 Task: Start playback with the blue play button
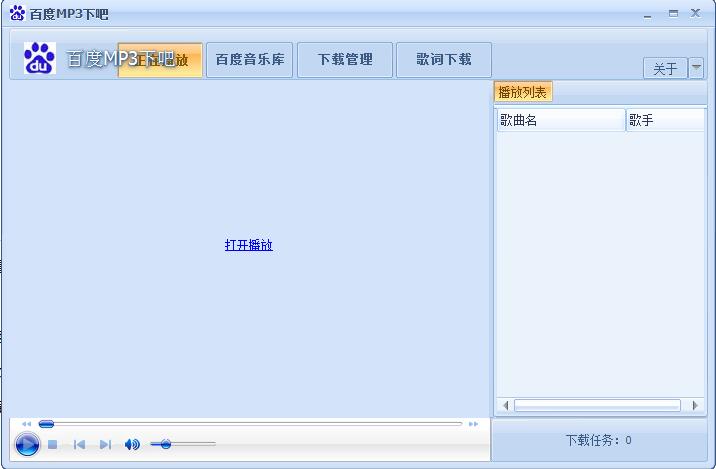pos(27,444)
